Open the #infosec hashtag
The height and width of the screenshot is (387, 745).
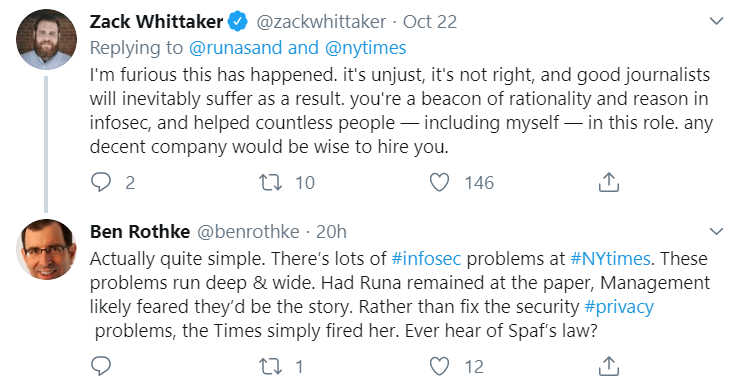pyautogui.click(x=426, y=259)
